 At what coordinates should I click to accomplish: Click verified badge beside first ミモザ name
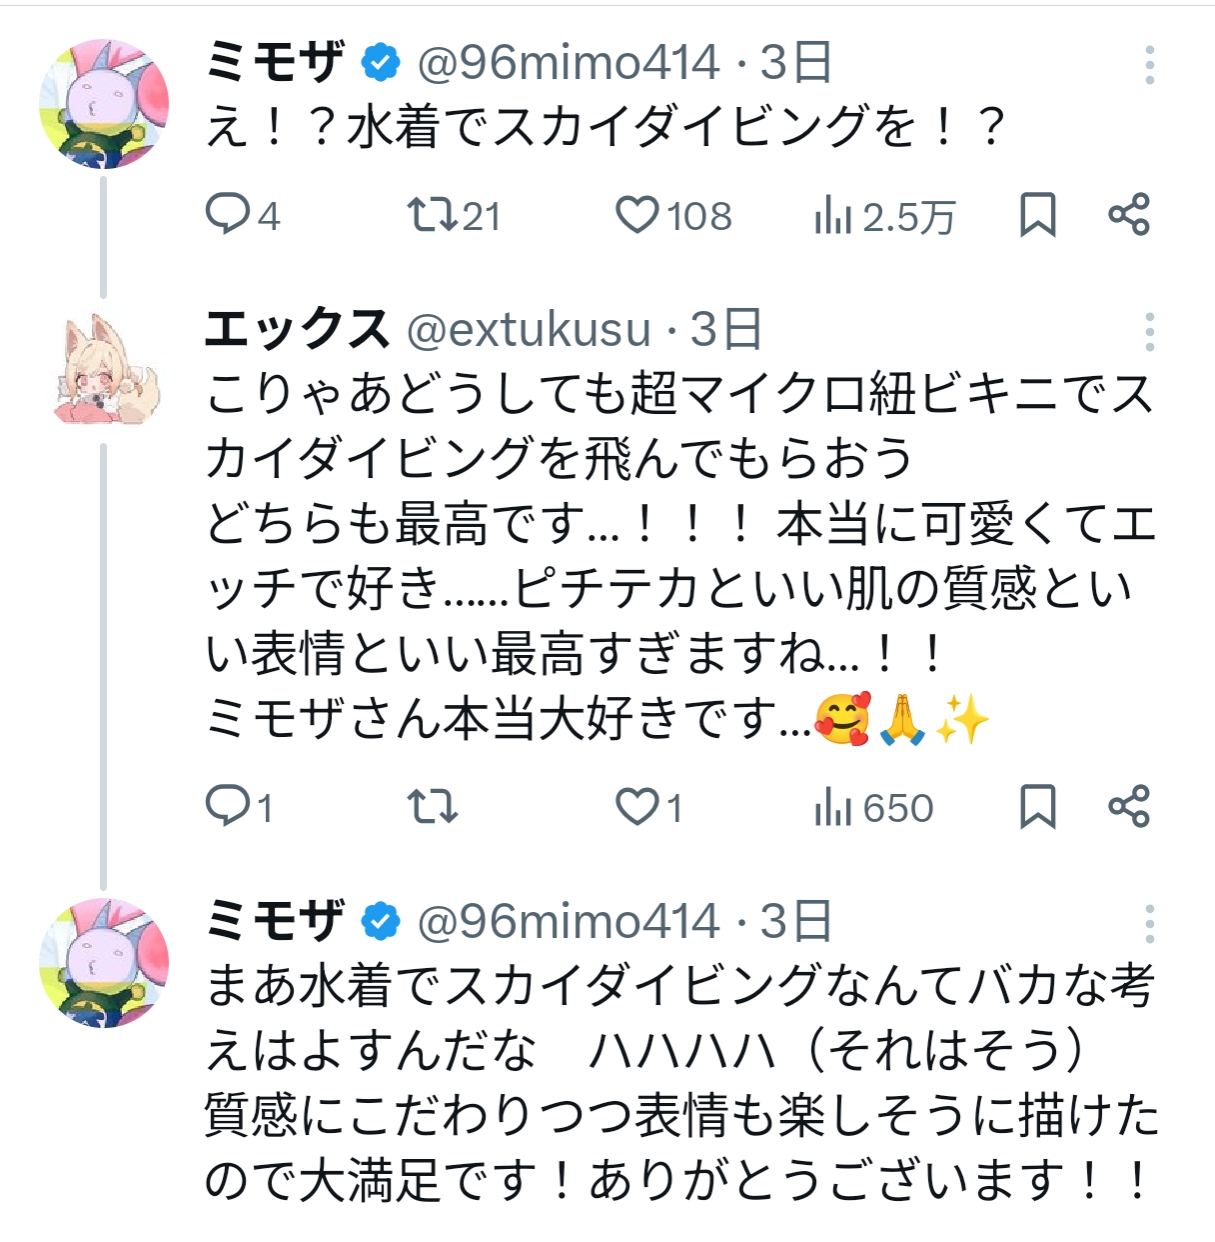(380, 63)
